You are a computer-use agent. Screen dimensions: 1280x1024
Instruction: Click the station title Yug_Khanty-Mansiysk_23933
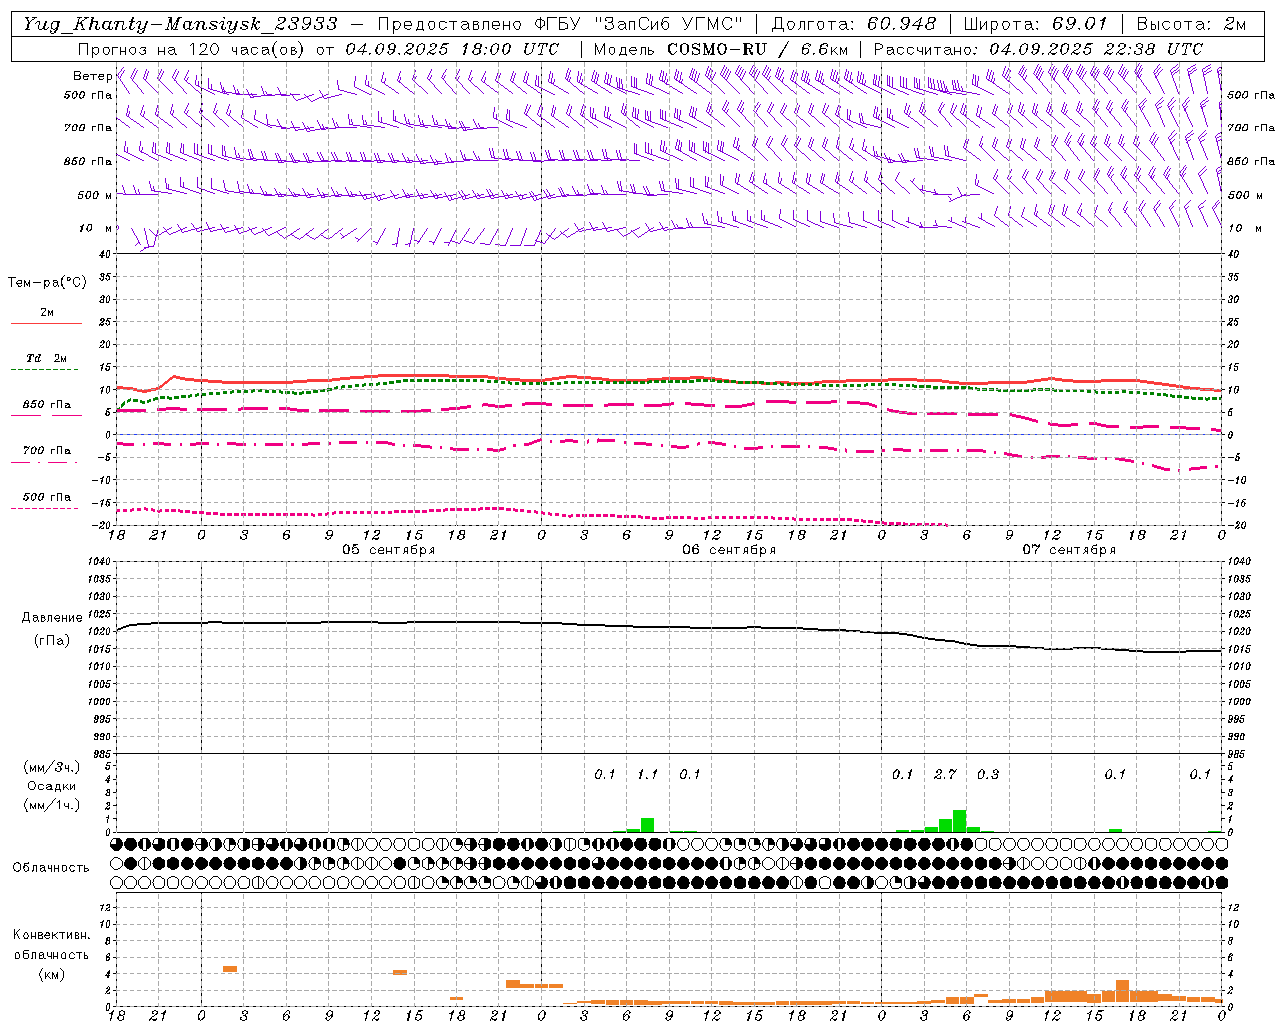(x=180, y=24)
